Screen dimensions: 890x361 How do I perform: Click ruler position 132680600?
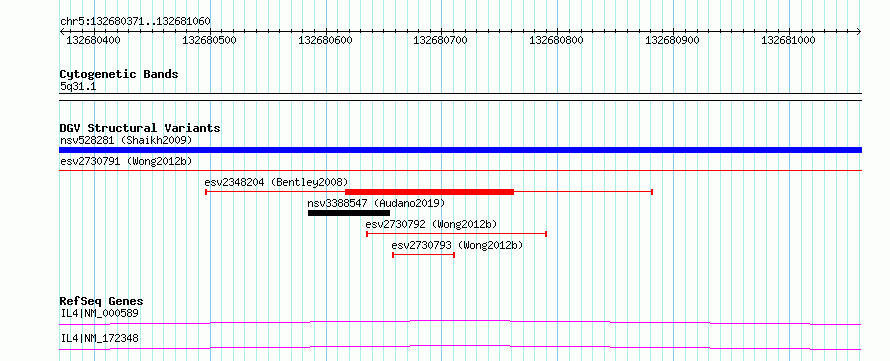pos(325,40)
